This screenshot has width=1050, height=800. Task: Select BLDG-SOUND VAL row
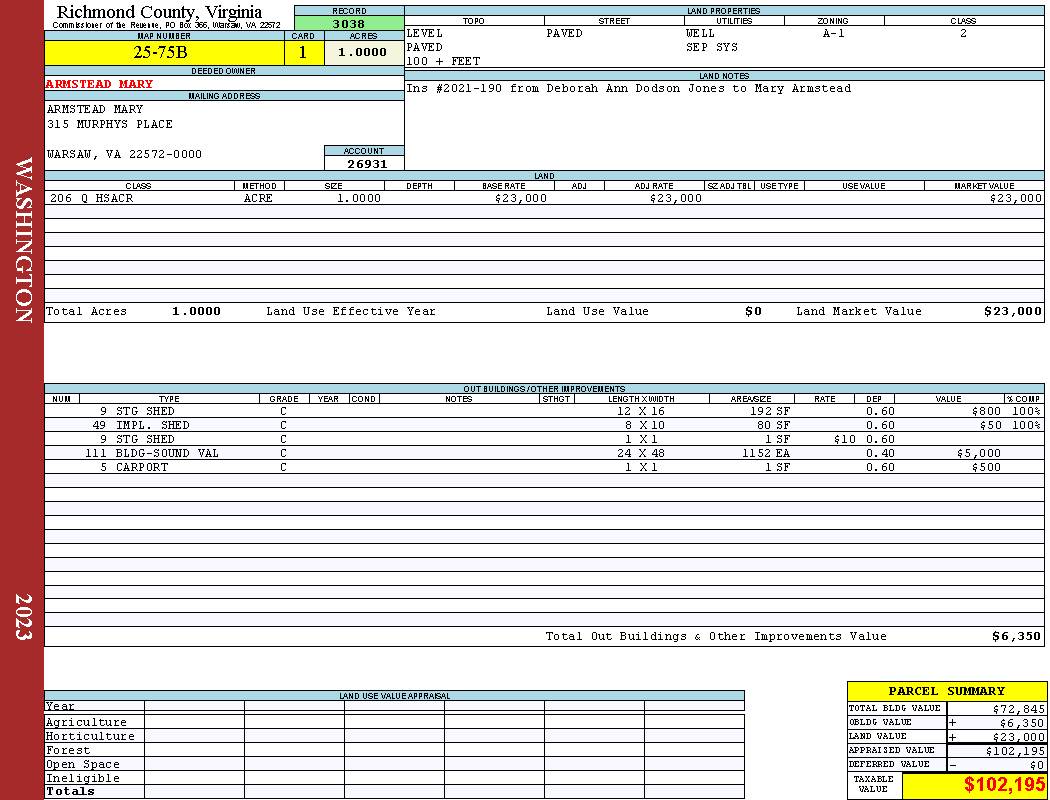tap(544, 453)
